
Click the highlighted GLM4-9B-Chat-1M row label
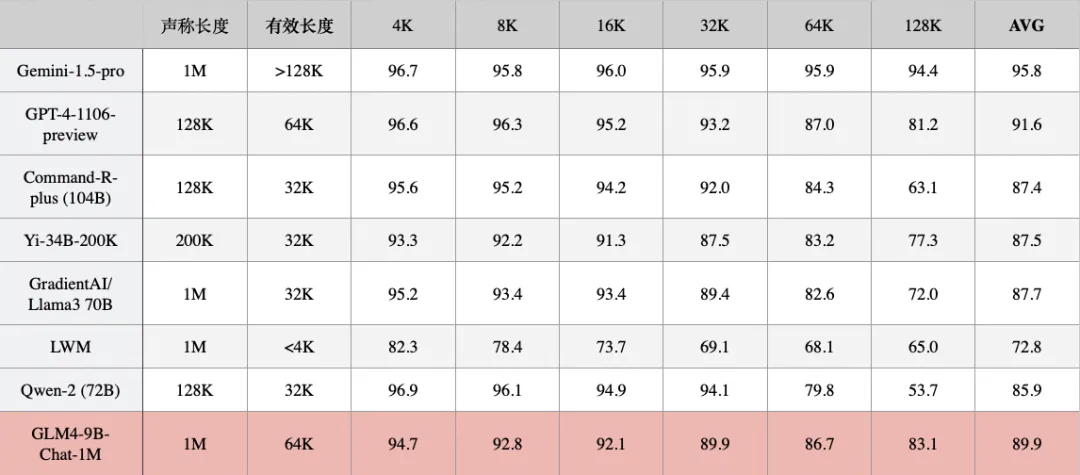pyautogui.click(x=72, y=444)
